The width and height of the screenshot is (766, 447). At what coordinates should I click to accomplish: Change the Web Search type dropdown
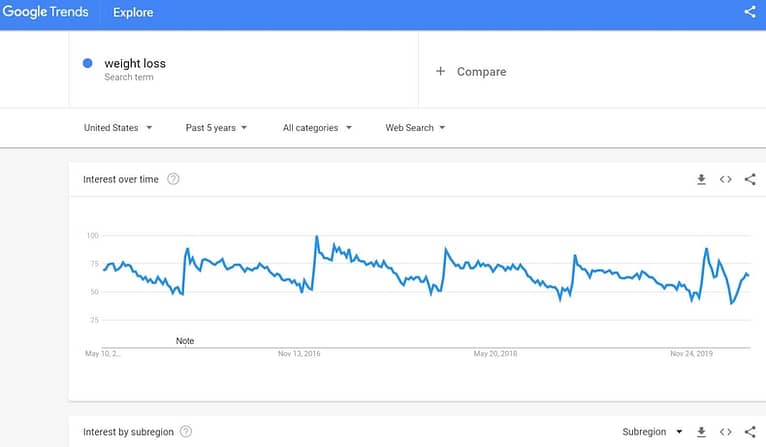415,128
